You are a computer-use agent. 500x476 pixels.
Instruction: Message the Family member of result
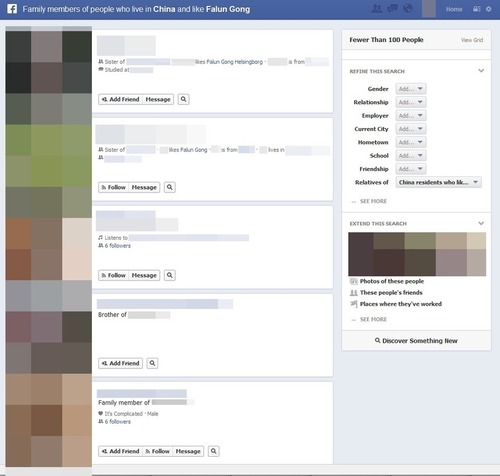pos(188,451)
